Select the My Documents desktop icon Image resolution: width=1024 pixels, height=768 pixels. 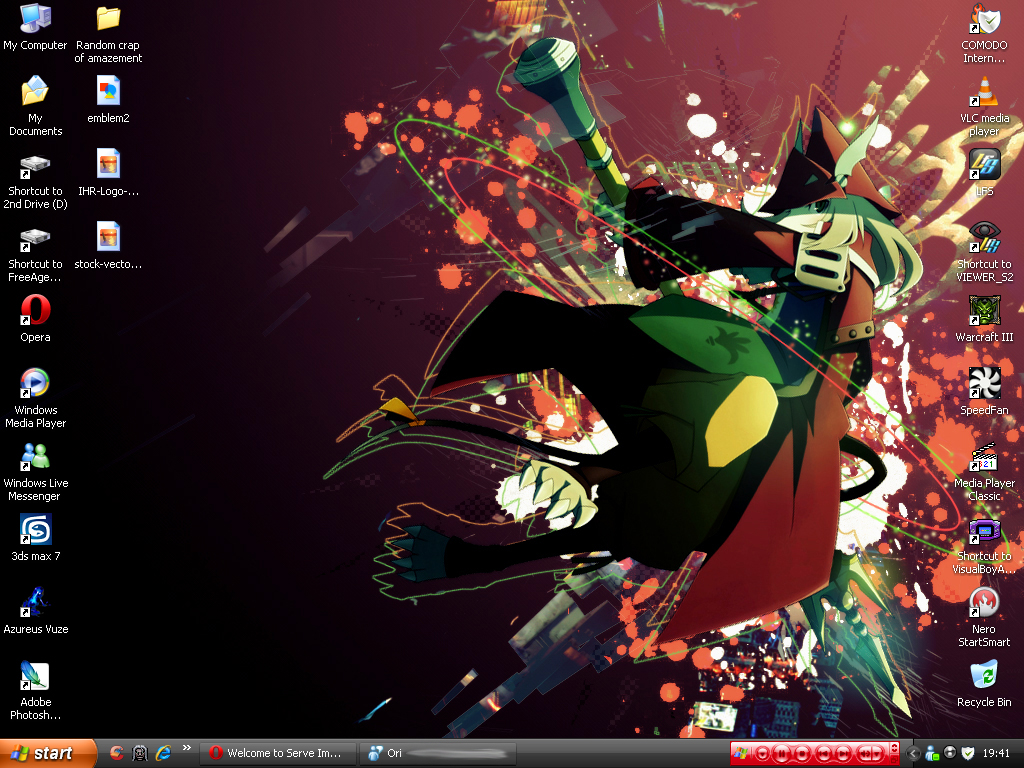click(x=35, y=106)
